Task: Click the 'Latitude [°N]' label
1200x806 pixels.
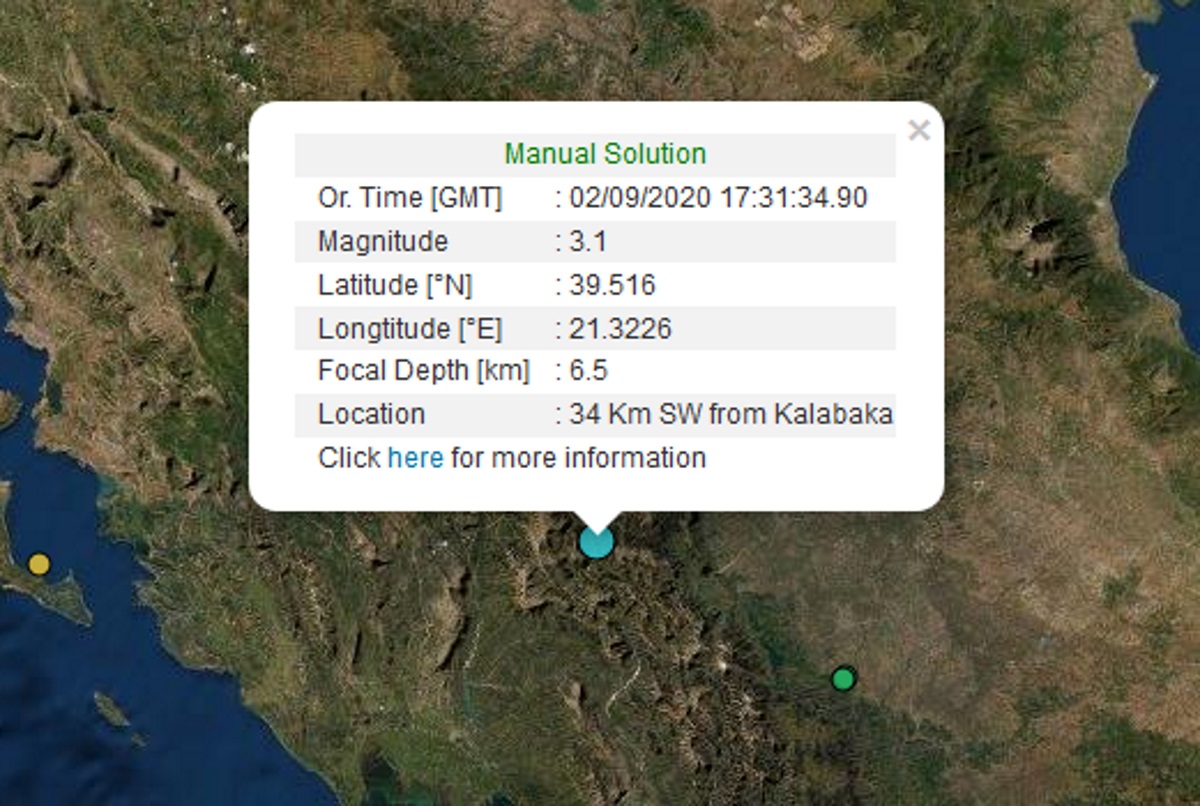Action: (x=395, y=285)
